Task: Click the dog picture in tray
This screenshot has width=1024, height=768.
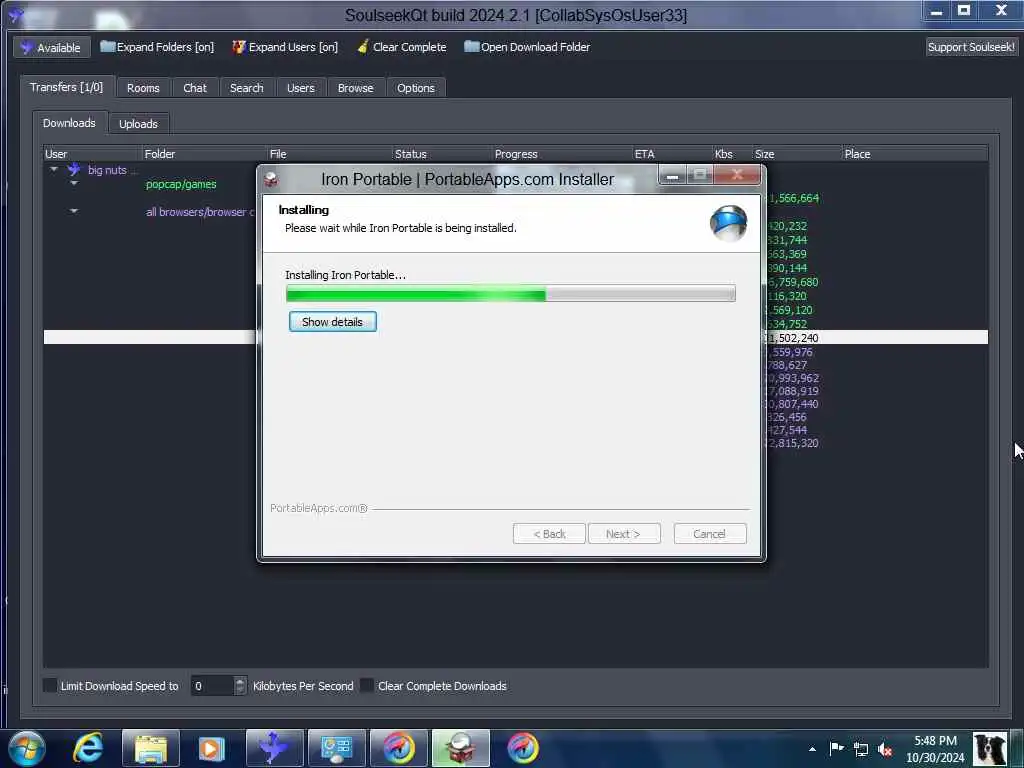Action: tap(990, 748)
